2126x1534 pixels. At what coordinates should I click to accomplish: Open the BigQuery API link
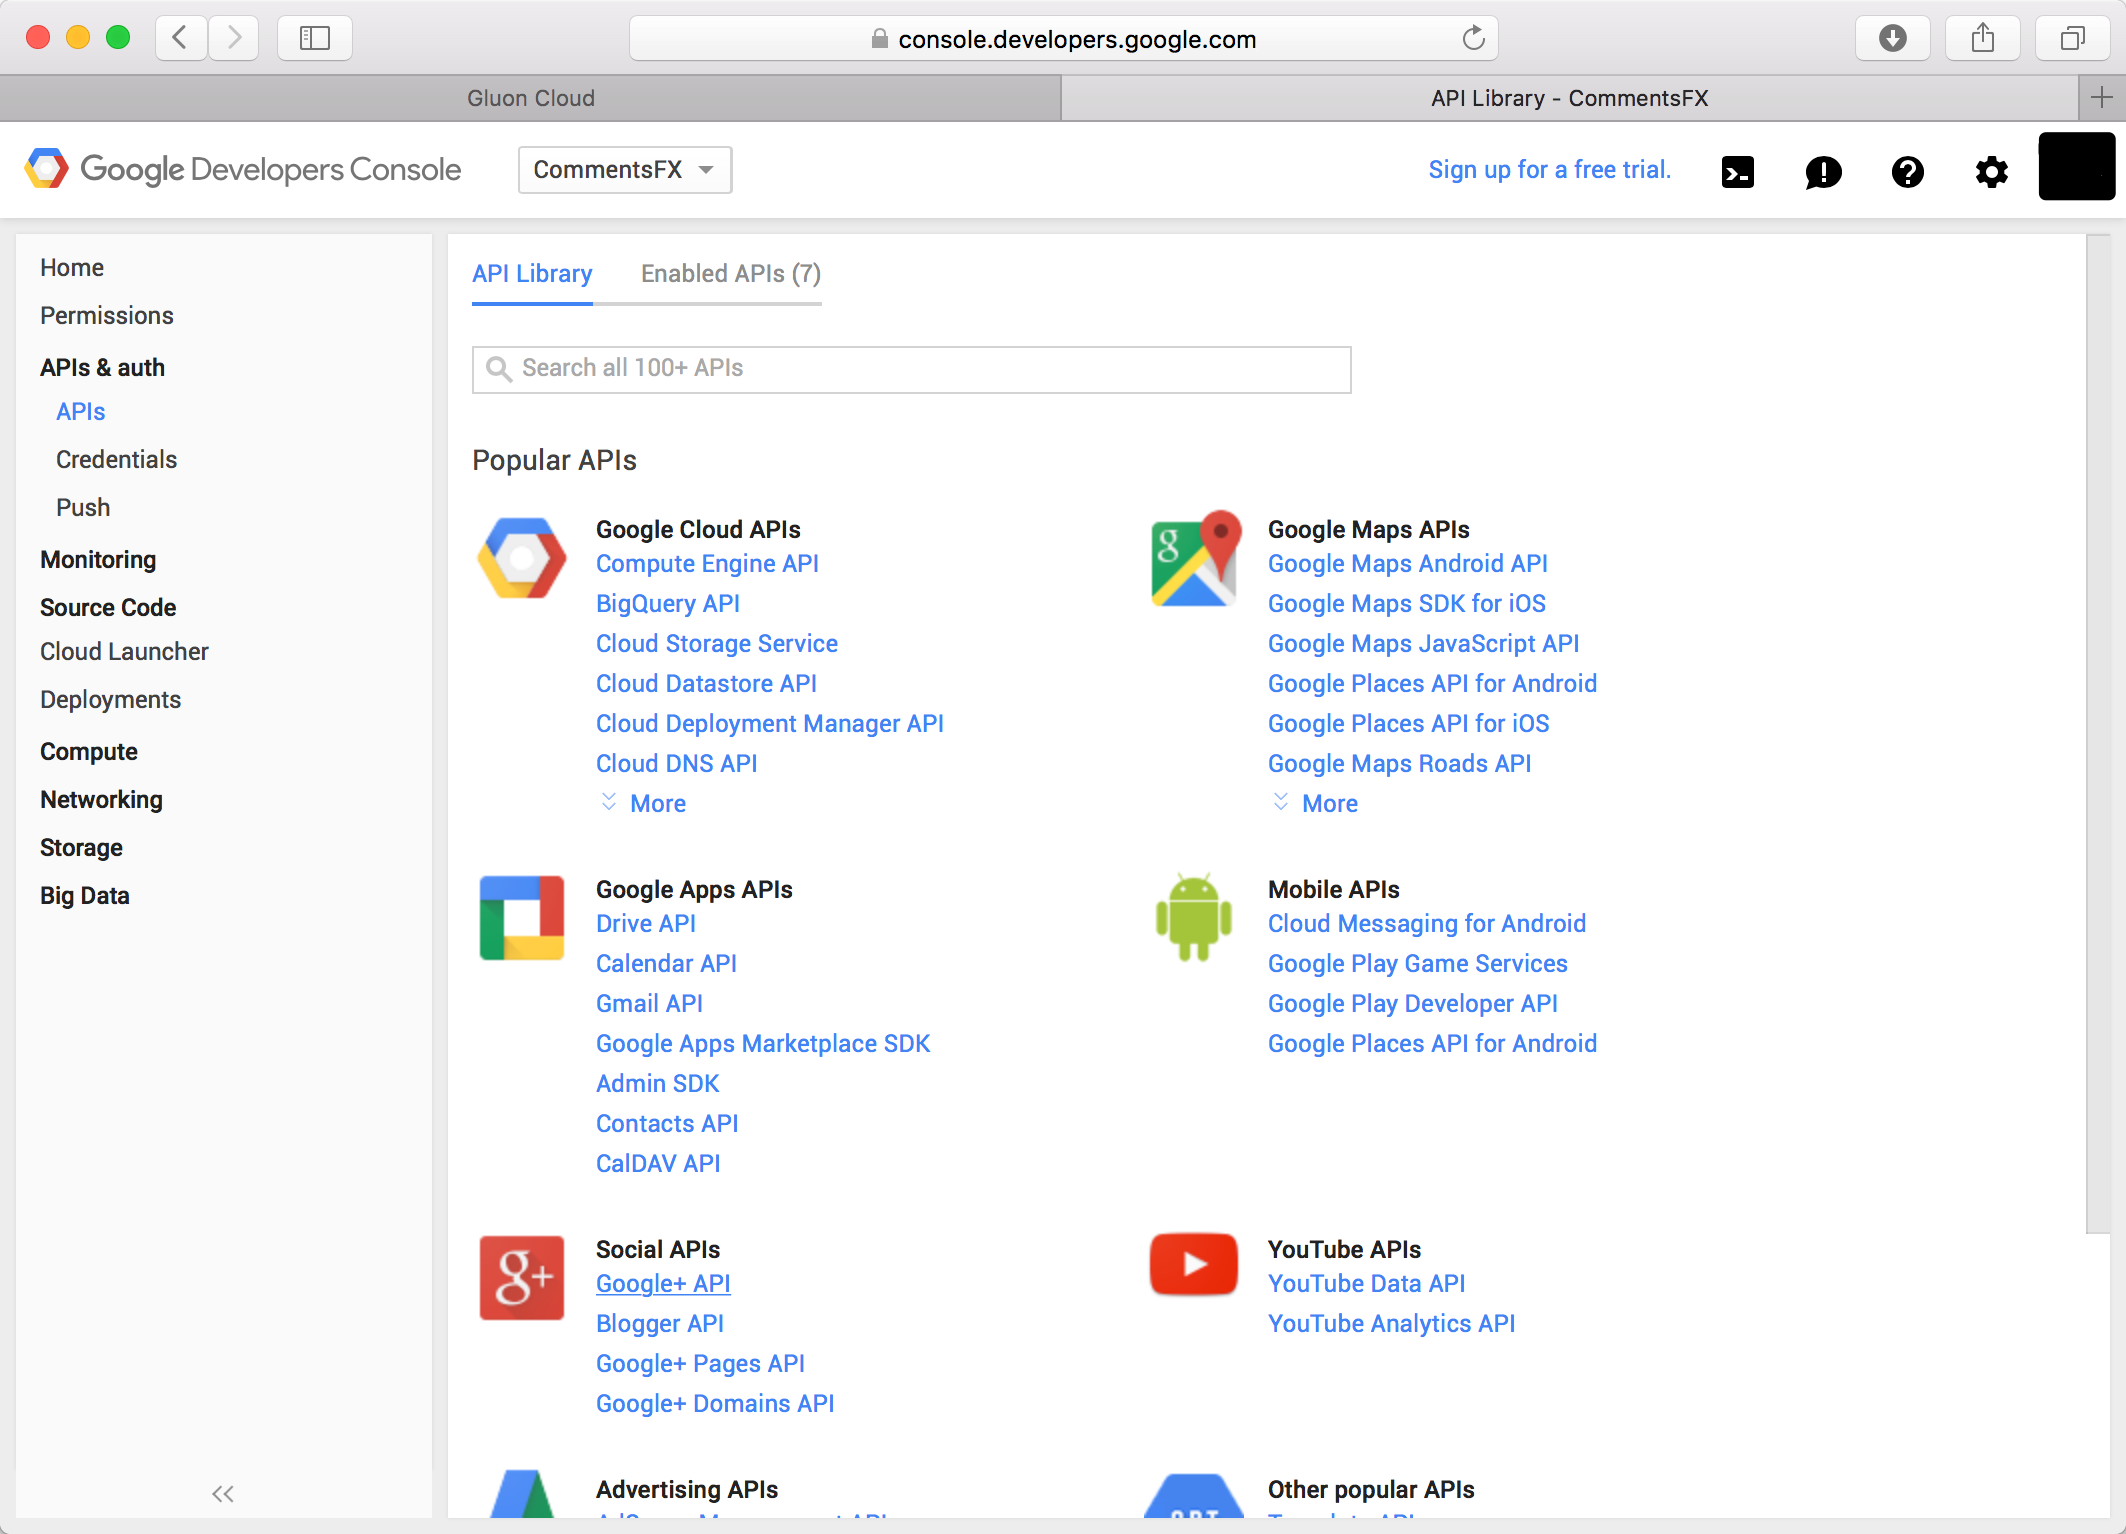668,603
